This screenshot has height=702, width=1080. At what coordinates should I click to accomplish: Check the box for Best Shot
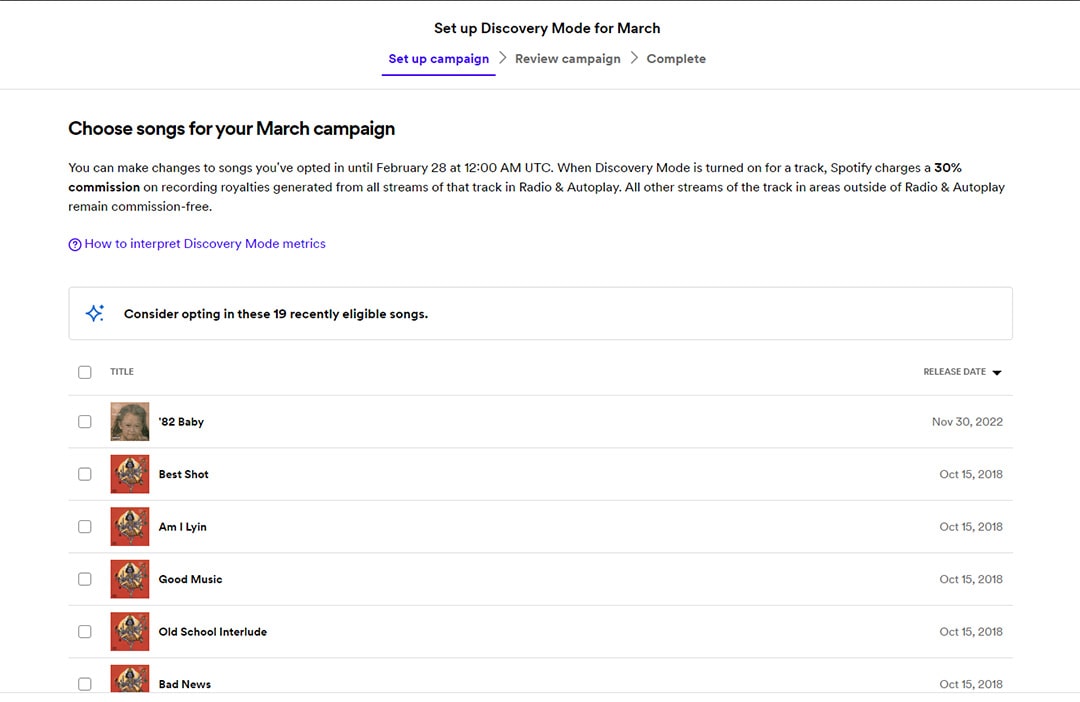click(x=85, y=474)
